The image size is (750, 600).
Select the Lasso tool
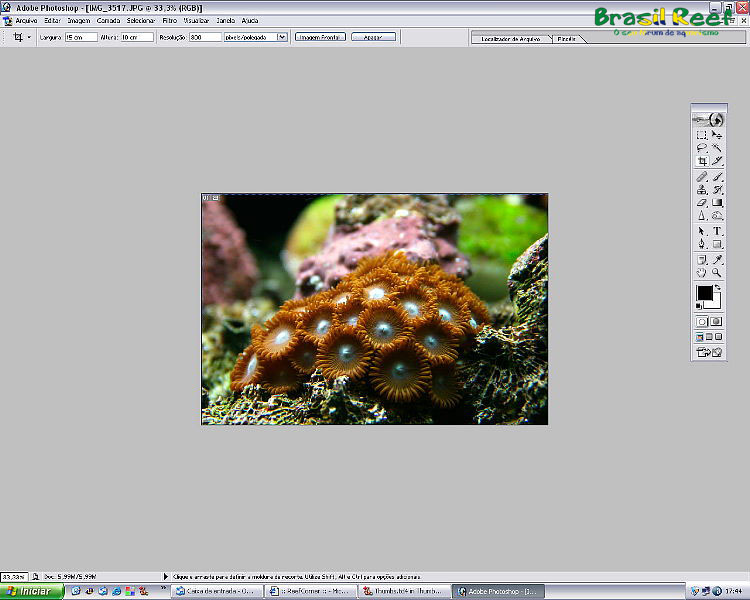point(702,148)
